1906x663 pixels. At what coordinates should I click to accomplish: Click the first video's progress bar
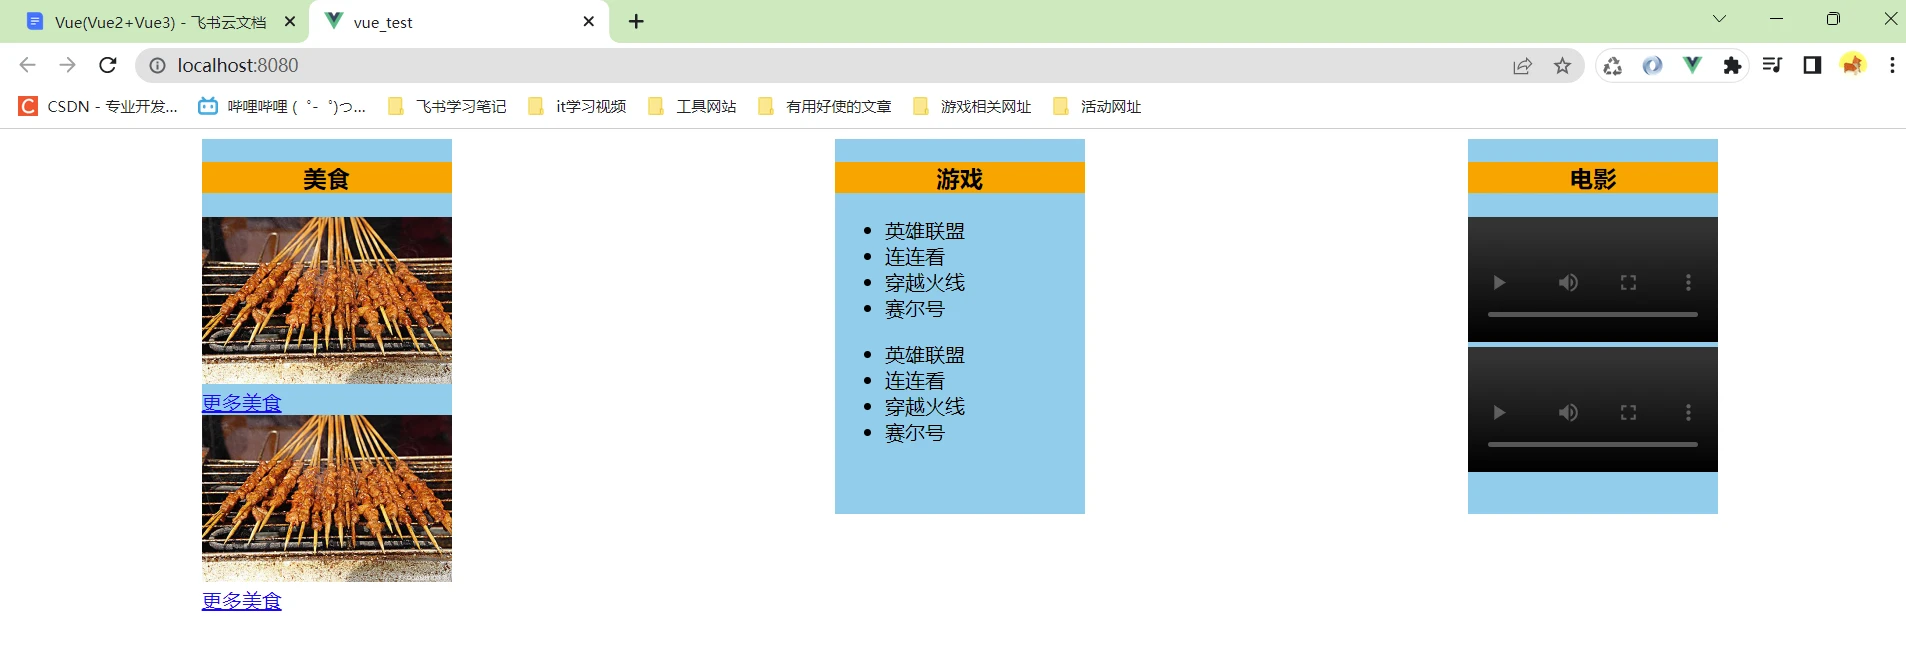(1592, 314)
